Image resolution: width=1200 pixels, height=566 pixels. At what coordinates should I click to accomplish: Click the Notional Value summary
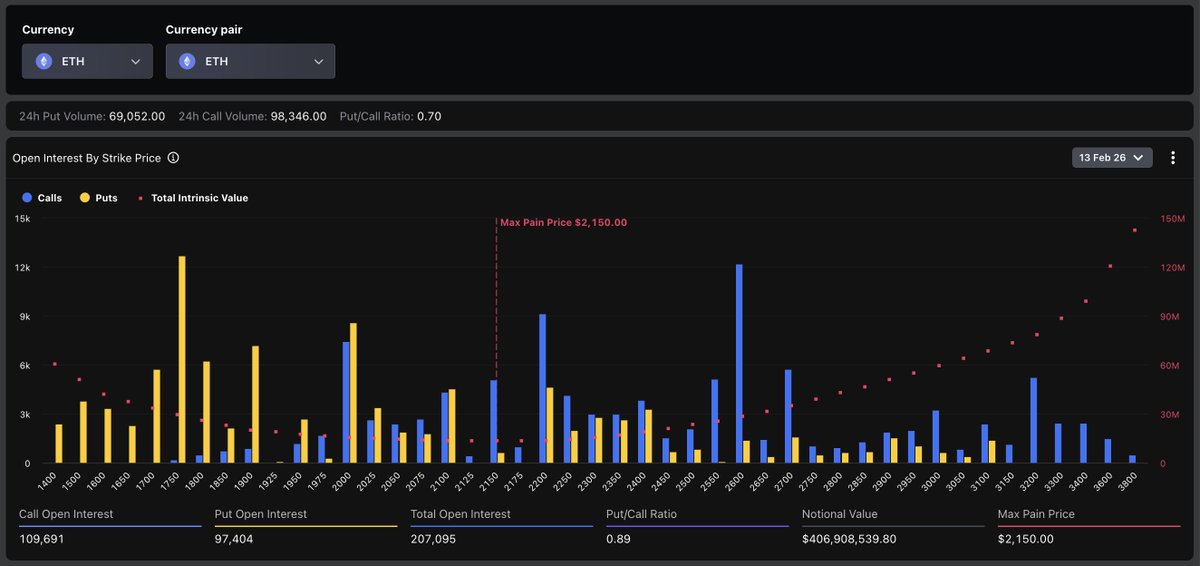point(840,514)
